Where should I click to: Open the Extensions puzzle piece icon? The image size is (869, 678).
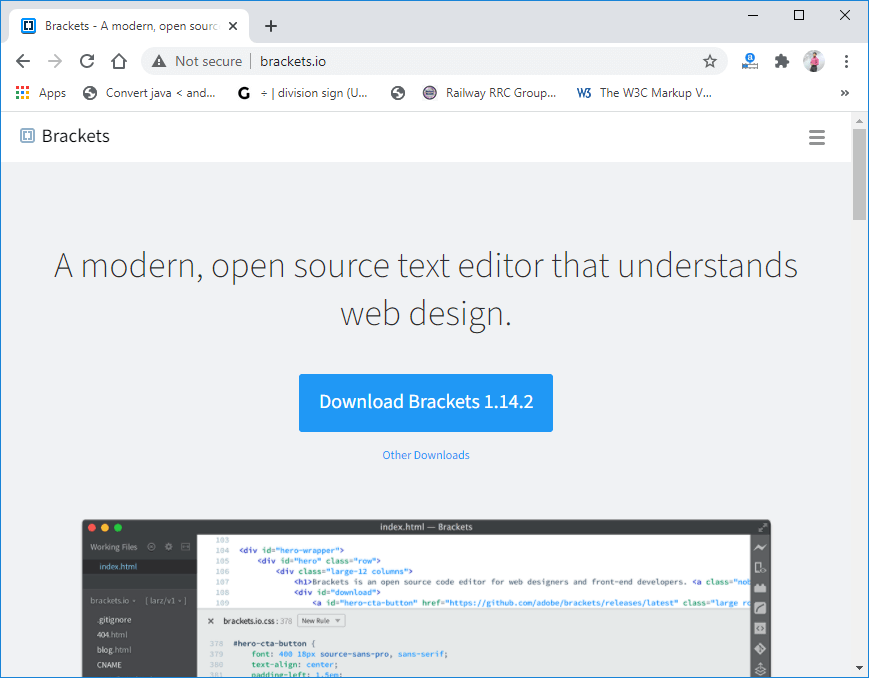(782, 61)
